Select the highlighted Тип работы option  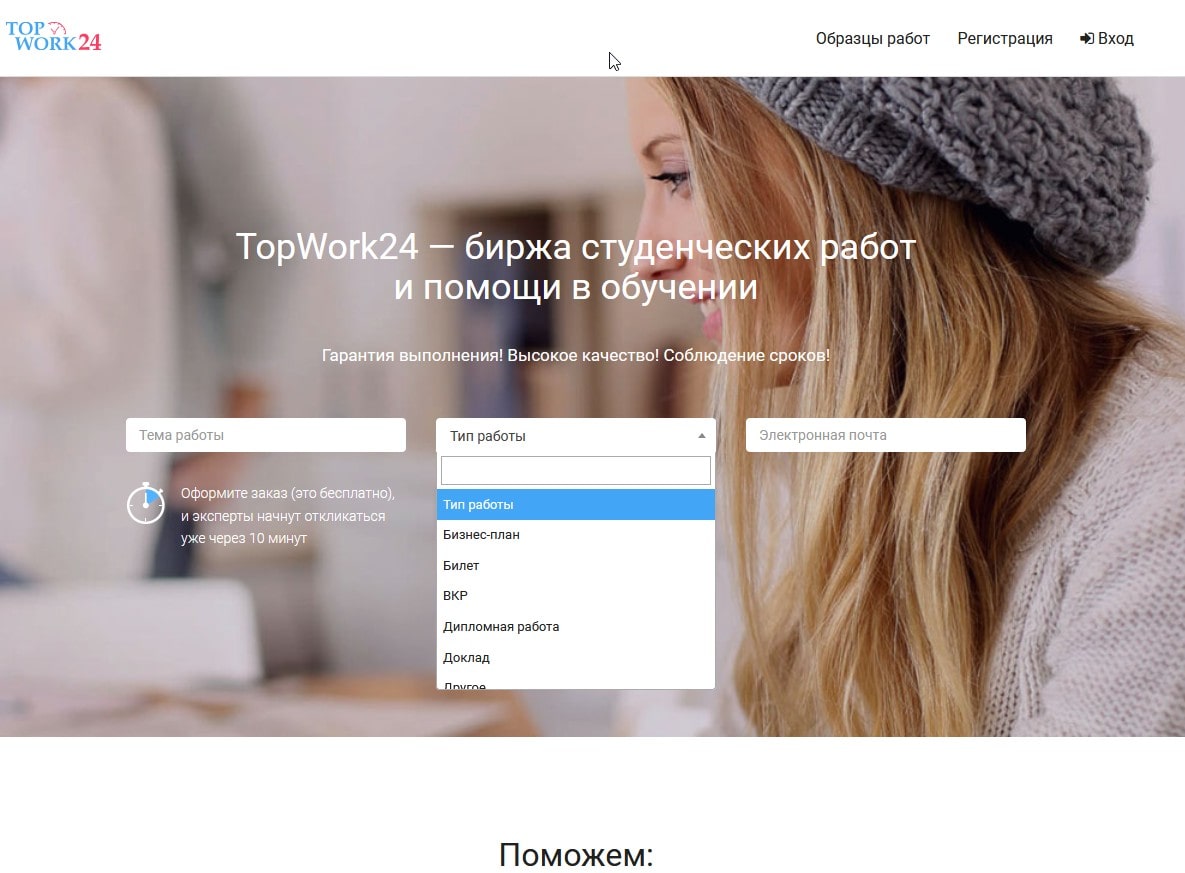pyautogui.click(x=575, y=505)
